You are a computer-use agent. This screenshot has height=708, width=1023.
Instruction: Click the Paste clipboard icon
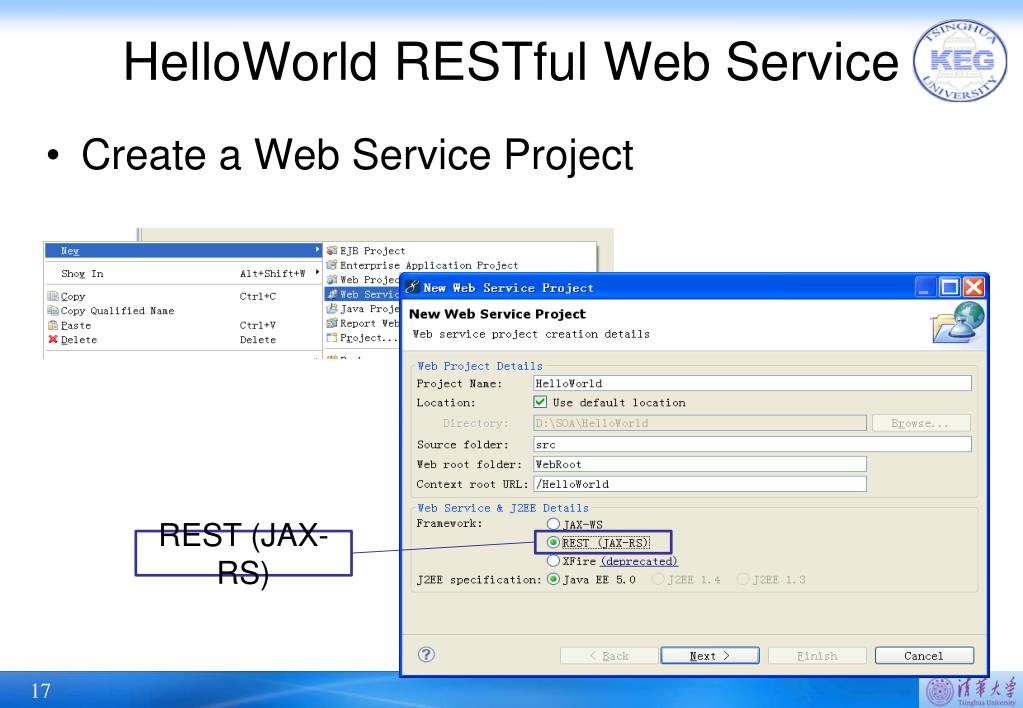click(x=53, y=325)
